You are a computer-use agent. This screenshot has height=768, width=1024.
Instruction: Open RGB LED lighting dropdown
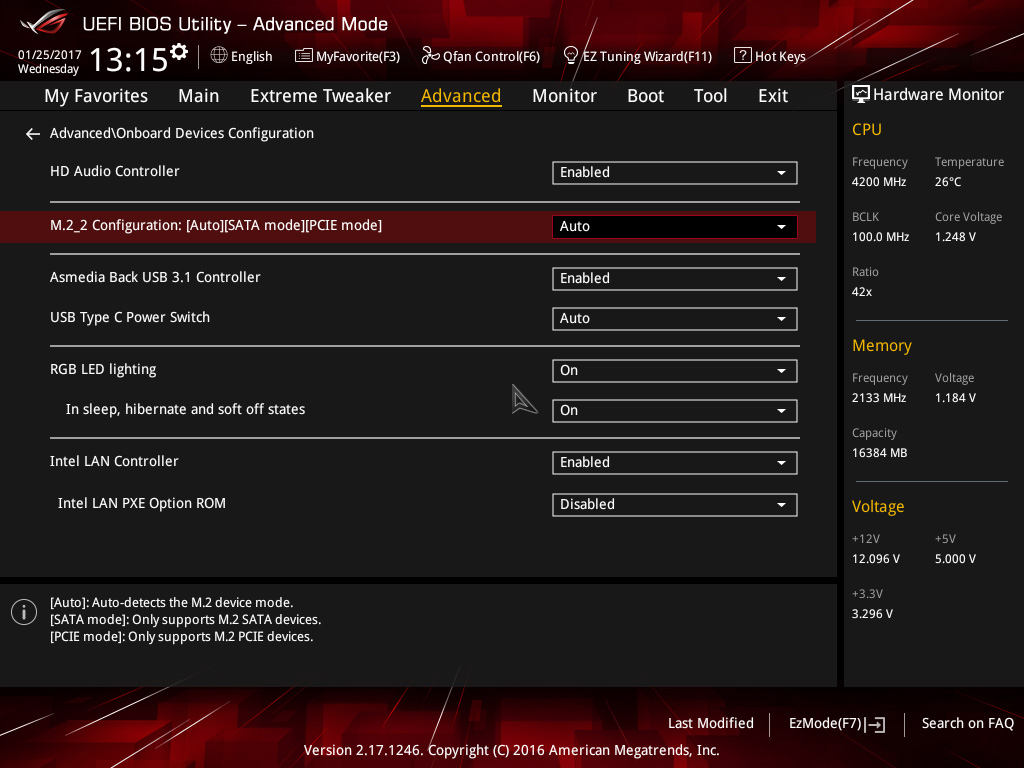pos(675,371)
